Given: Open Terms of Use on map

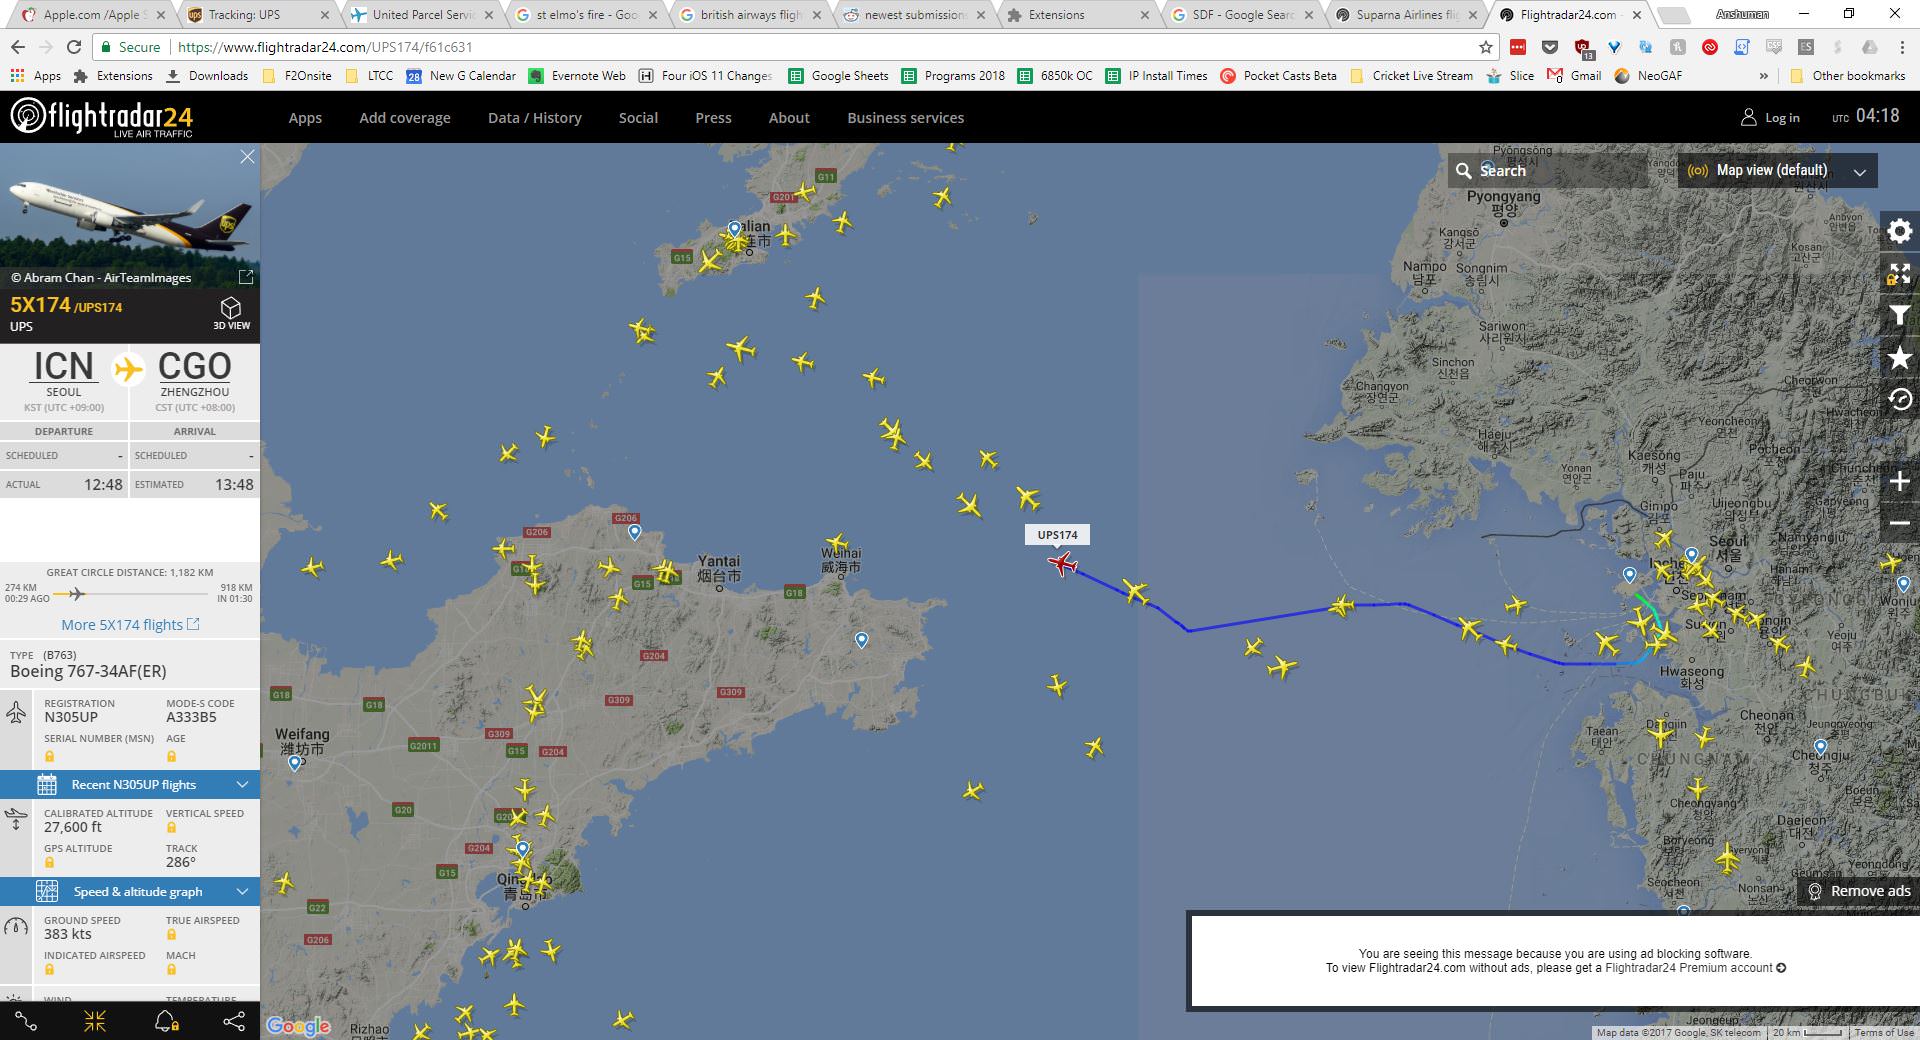Looking at the screenshot, I should [1882, 1033].
